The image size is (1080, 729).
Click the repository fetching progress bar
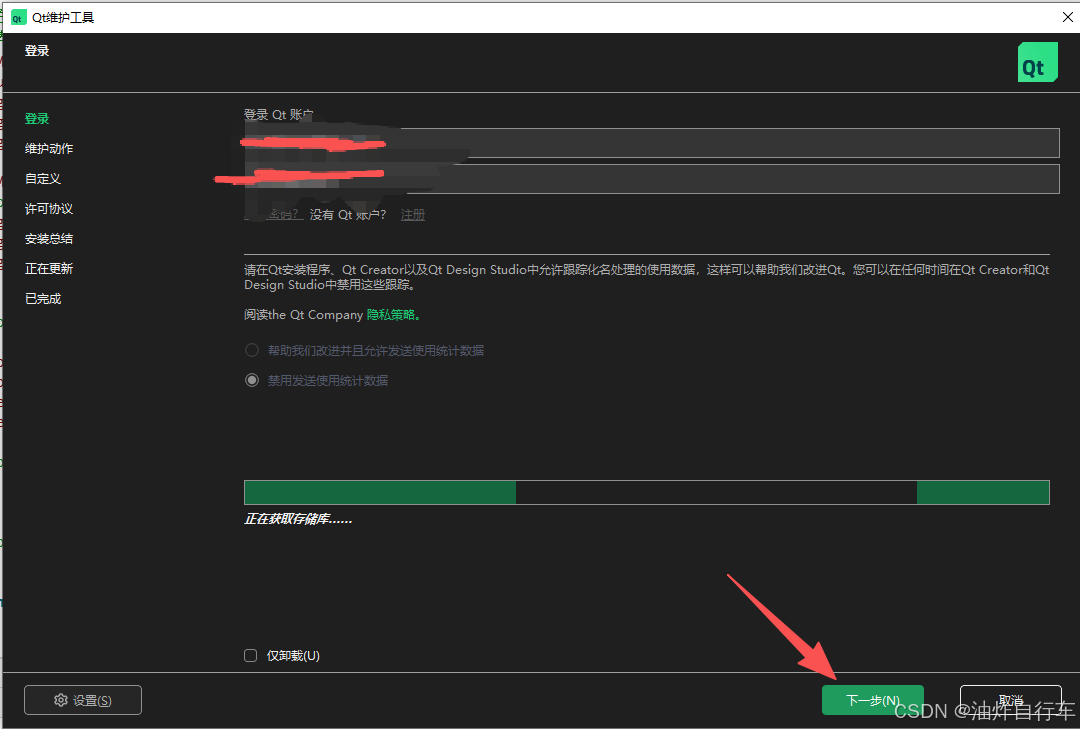[647, 493]
